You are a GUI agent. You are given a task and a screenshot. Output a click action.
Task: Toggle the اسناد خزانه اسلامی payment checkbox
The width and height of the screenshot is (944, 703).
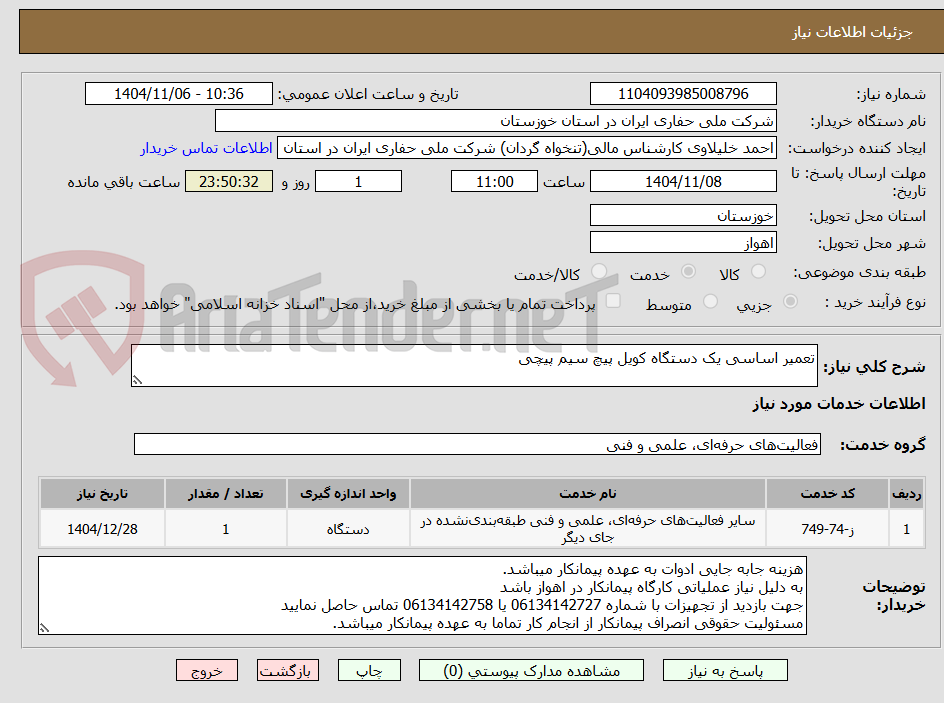(x=613, y=301)
